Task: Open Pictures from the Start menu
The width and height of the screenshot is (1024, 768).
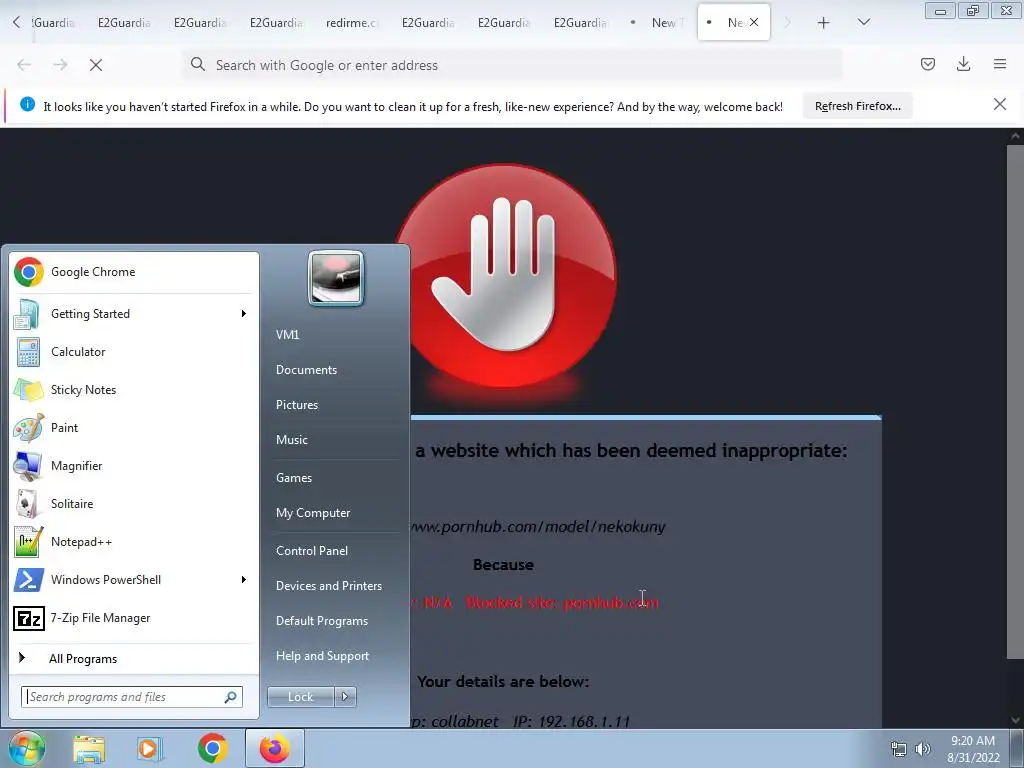Action: 296,405
